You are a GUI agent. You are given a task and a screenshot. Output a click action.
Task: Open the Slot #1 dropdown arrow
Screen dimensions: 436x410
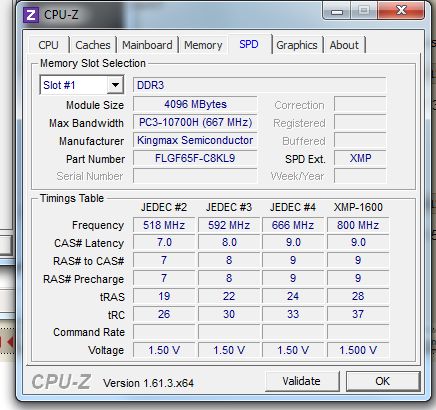click(115, 85)
